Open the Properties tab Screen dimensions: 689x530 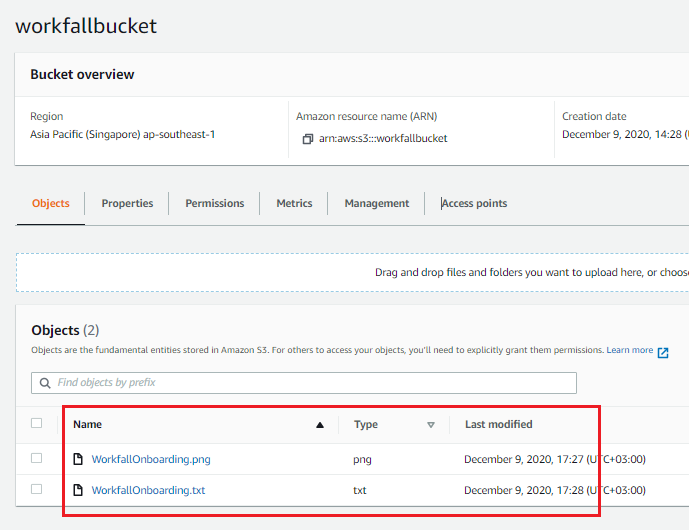point(127,203)
